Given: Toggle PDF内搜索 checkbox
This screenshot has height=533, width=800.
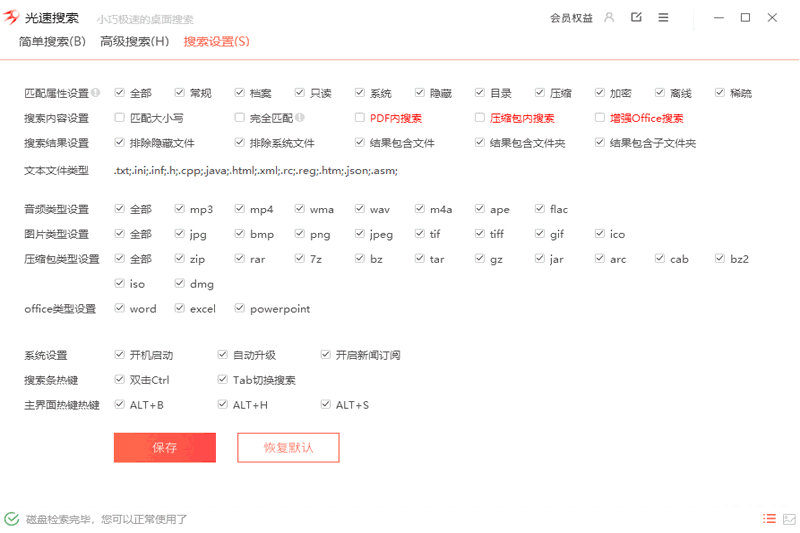Looking at the screenshot, I should [x=360, y=117].
